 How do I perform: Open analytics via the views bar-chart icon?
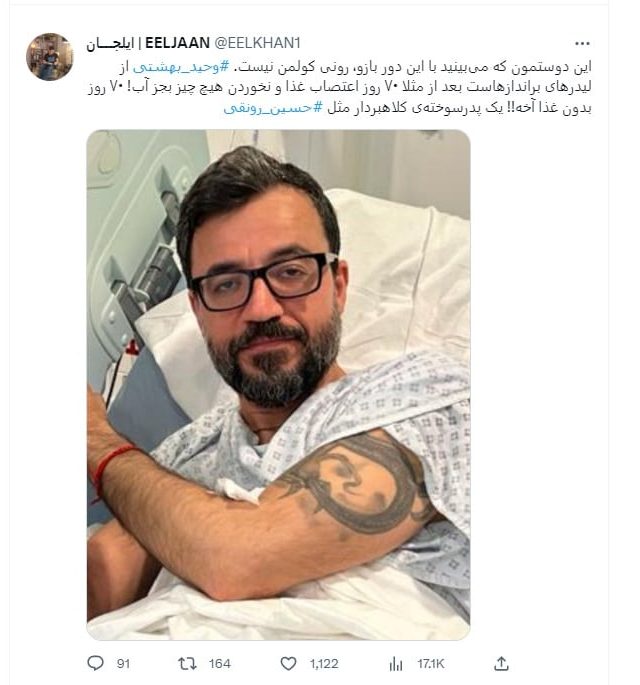[x=396, y=664]
